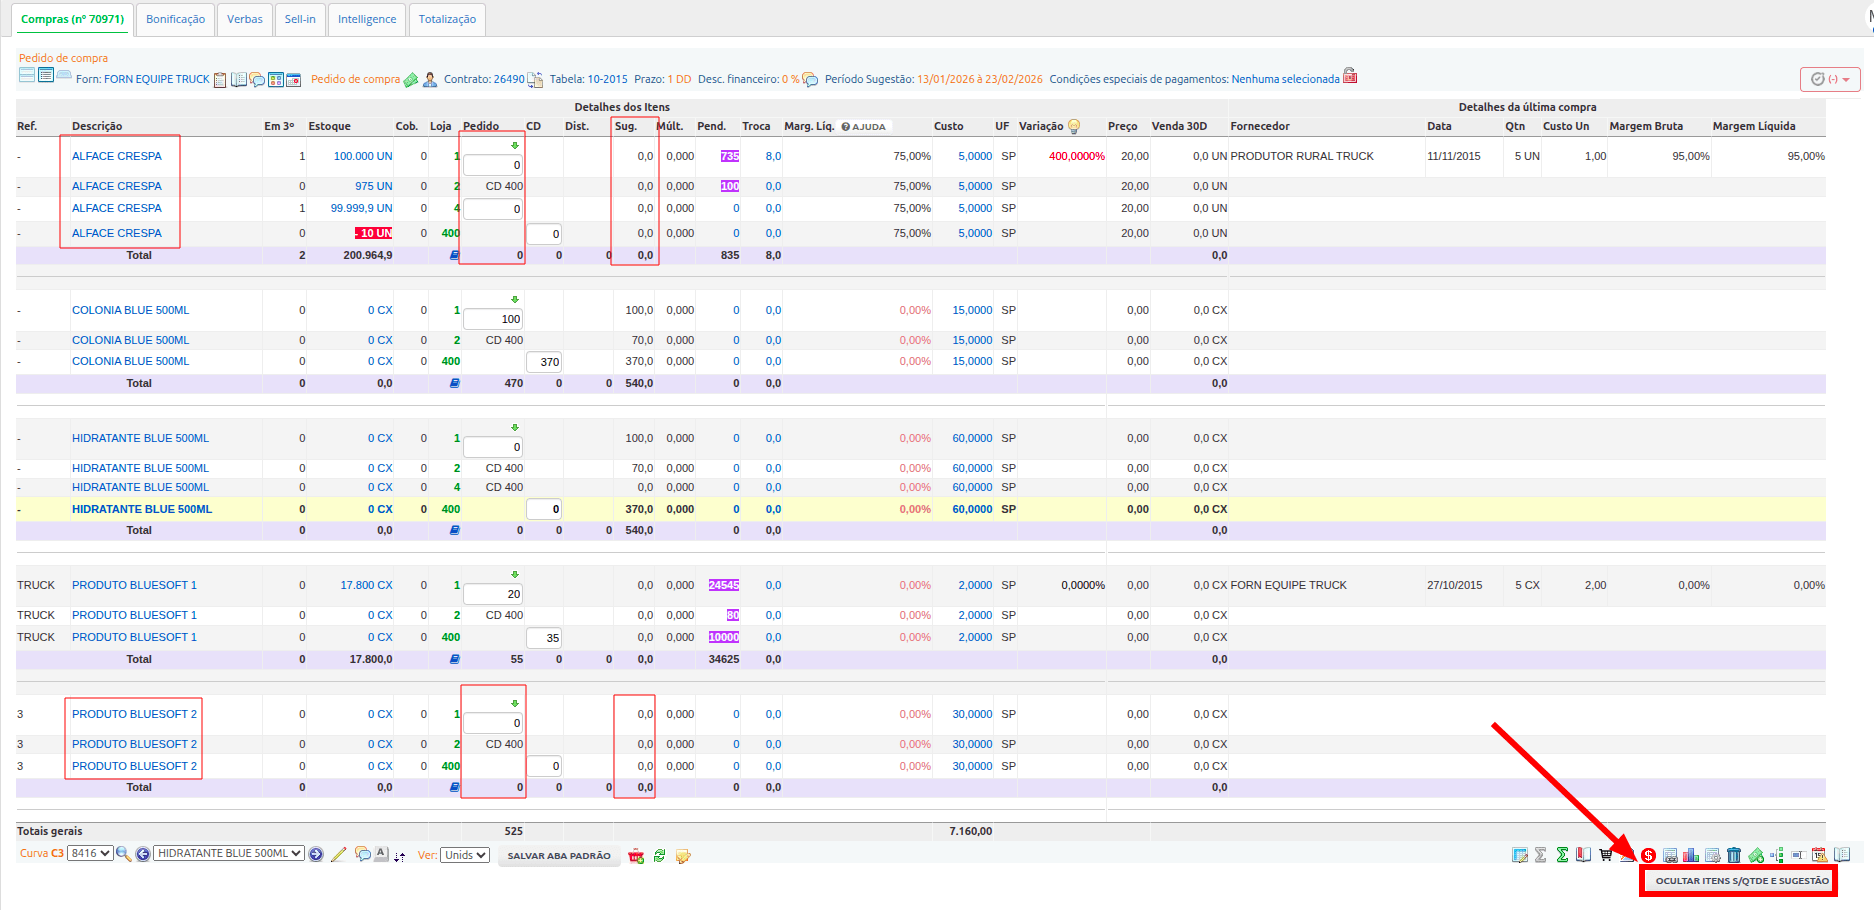Click the red dollar sign icon

(1648, 855)
